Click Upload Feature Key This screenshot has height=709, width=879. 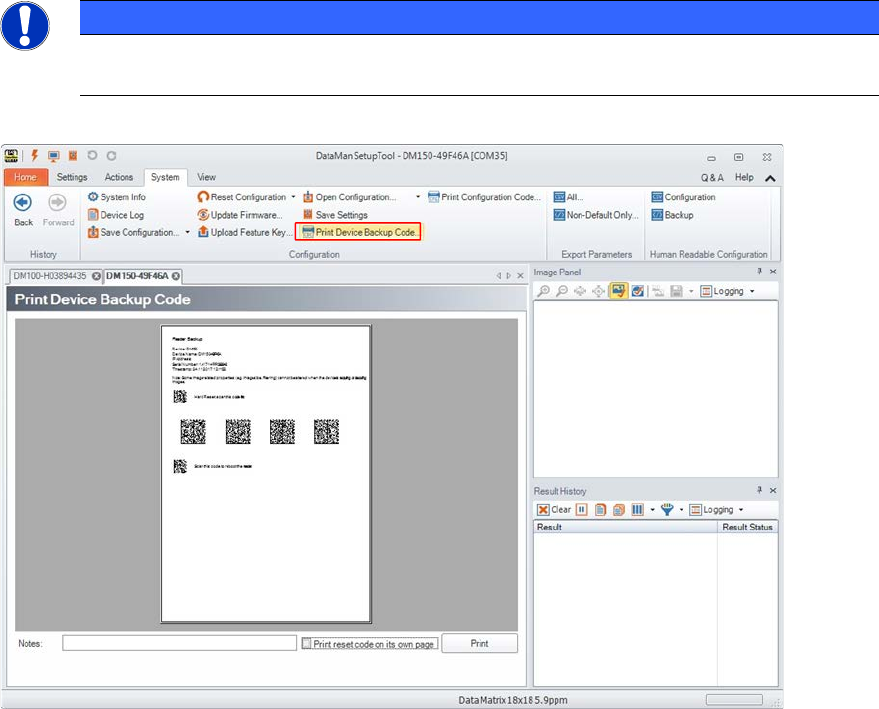click(245, 232)
